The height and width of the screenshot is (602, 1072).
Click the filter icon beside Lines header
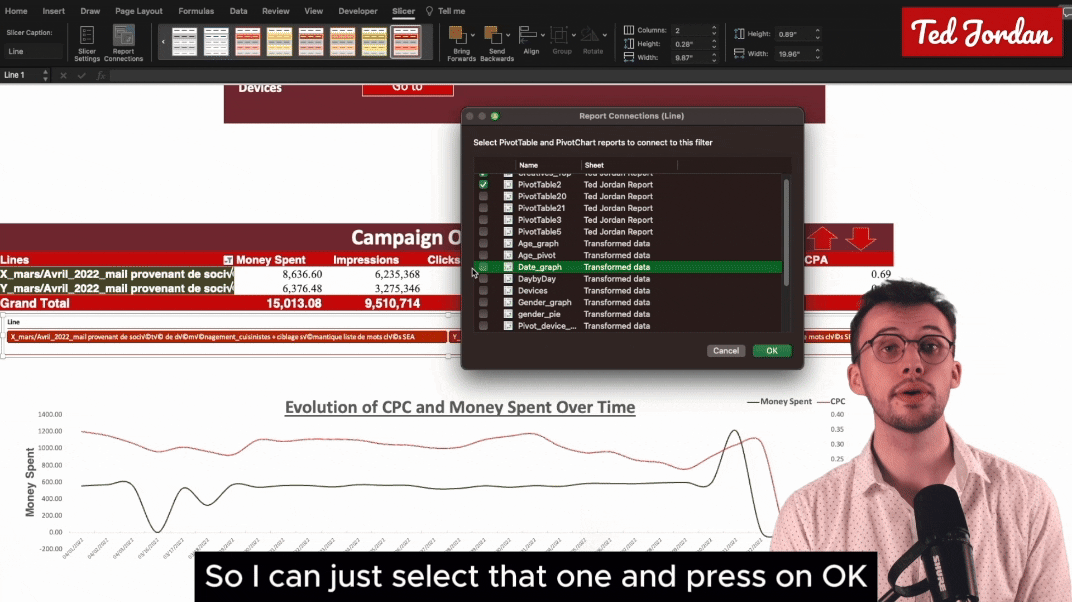coord(227,260)
